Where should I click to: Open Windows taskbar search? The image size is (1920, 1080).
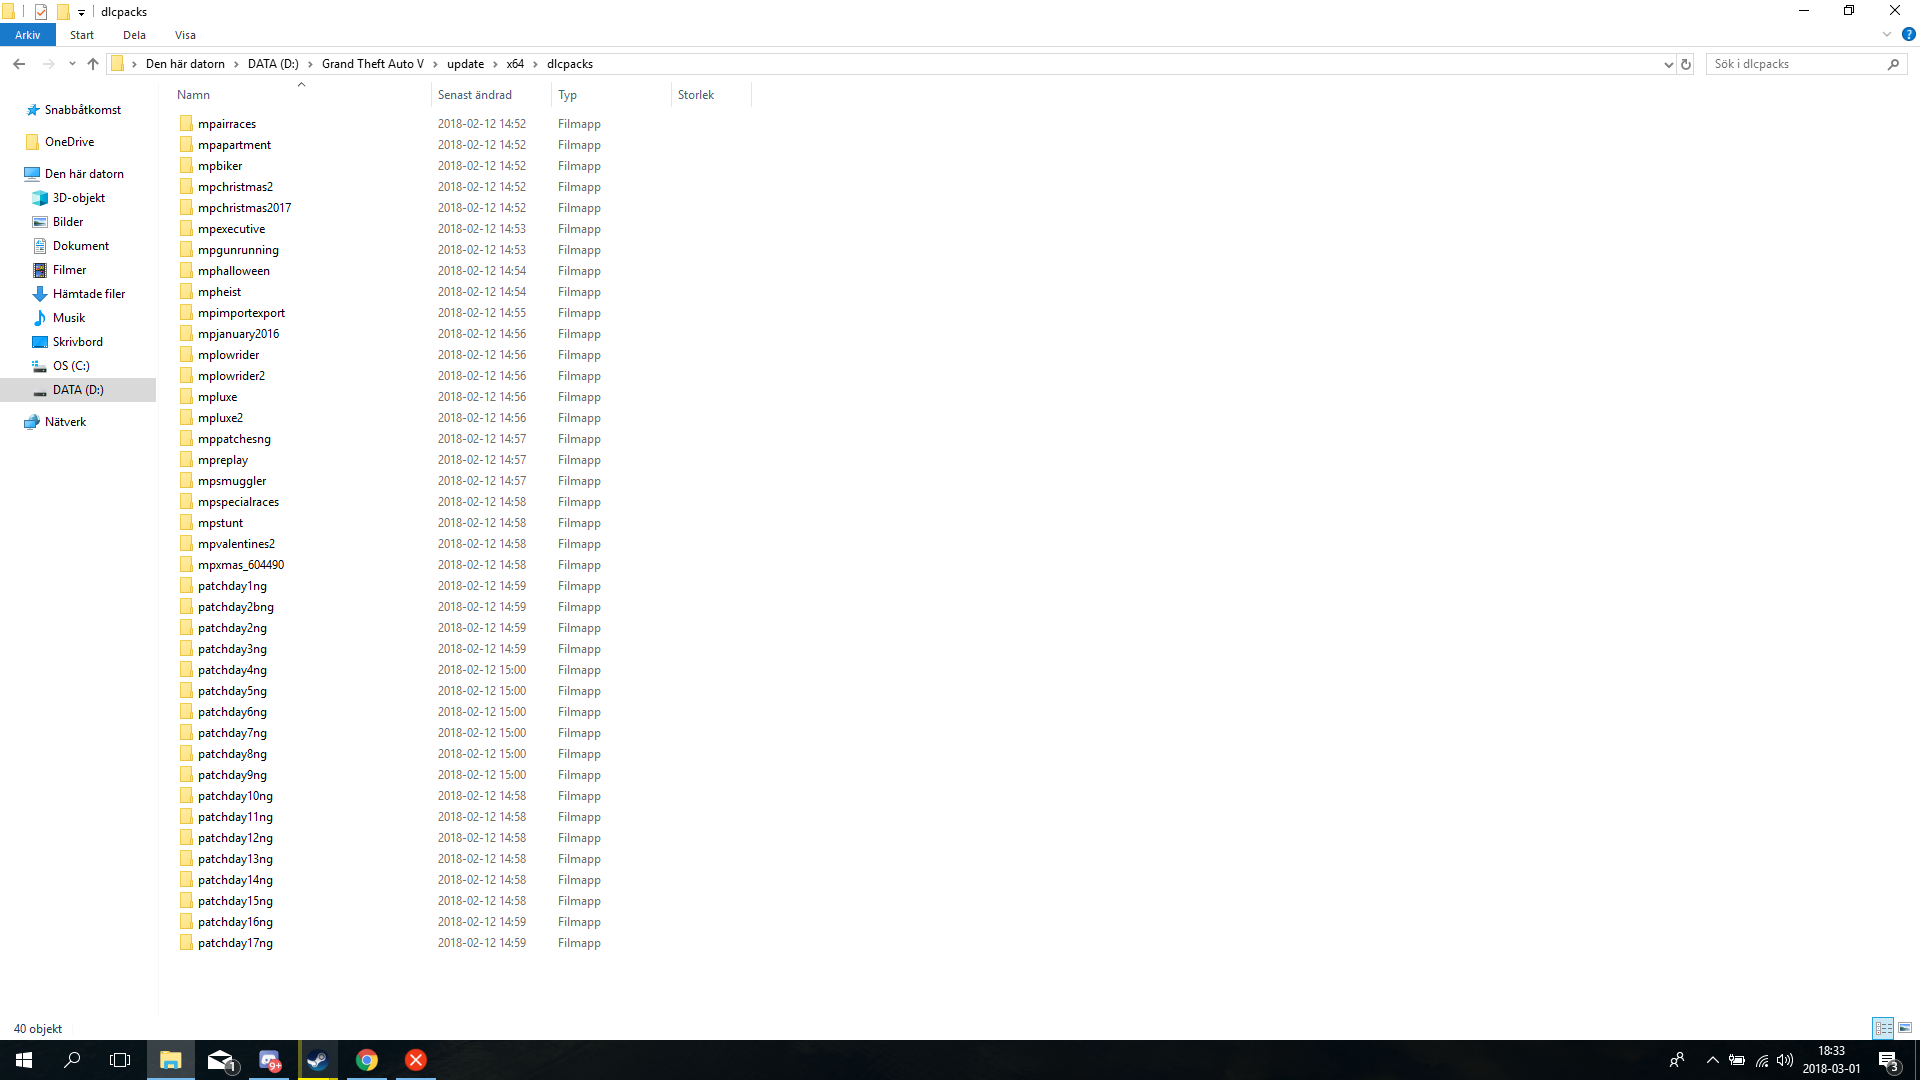[x=72, y=1060]
